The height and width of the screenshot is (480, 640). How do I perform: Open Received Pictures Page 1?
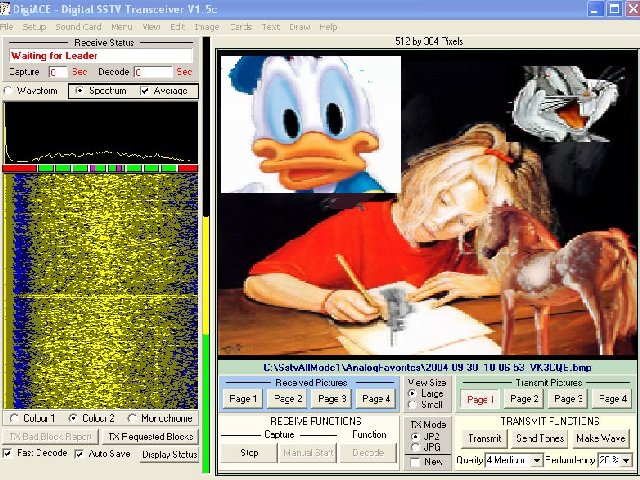(243, 399)
